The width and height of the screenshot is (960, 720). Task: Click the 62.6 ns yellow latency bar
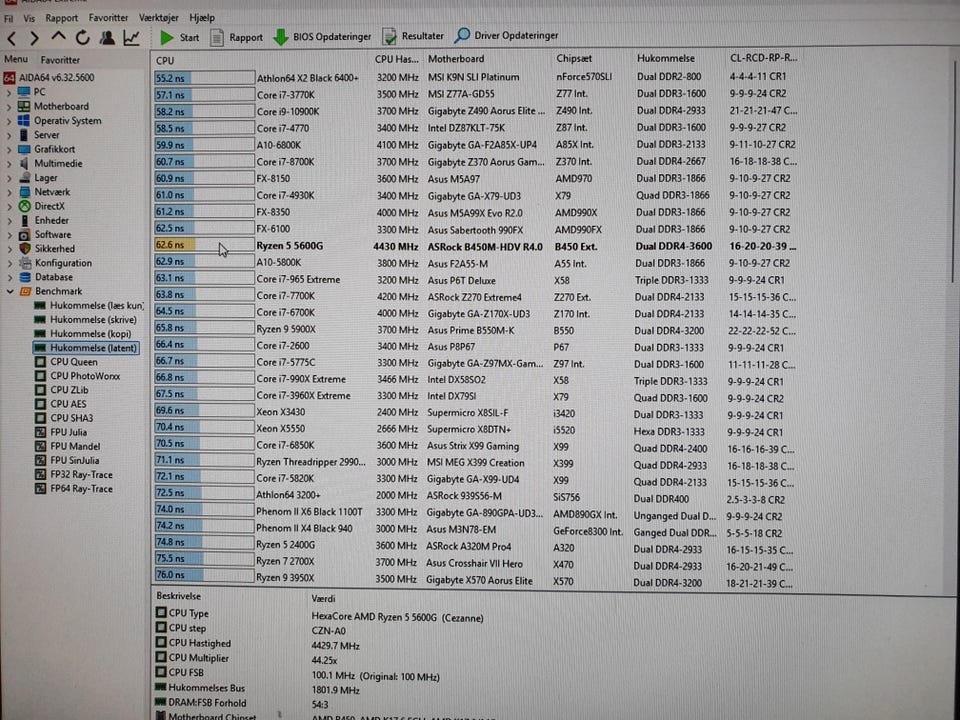[175, 245]
